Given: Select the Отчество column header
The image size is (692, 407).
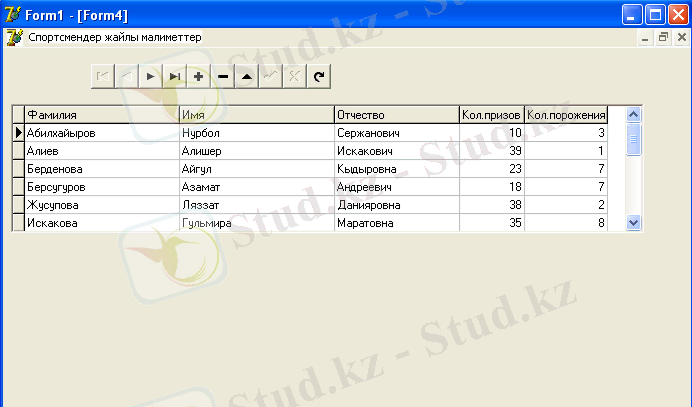Looking at the screenshot, I should pyautogui.click(x=397, y=115).
